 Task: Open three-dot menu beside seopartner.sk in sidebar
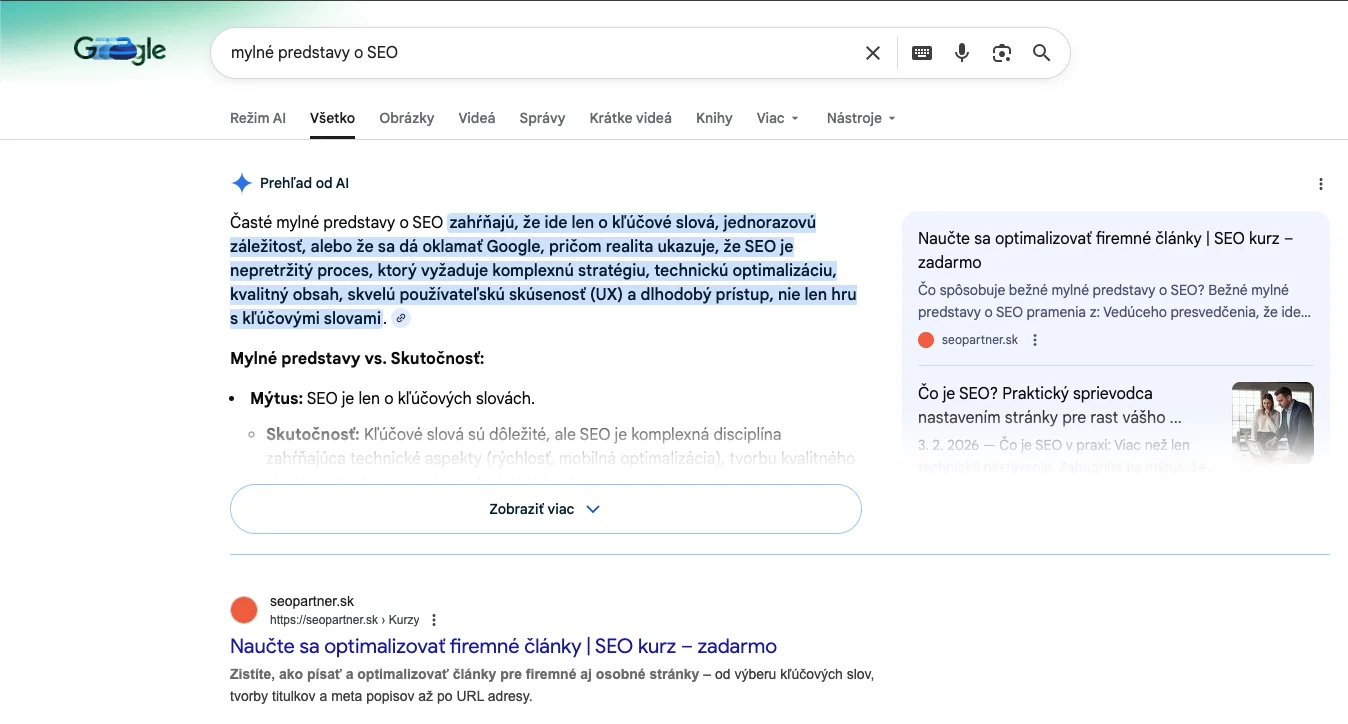pyautogui.click(x=1035, y=340)
